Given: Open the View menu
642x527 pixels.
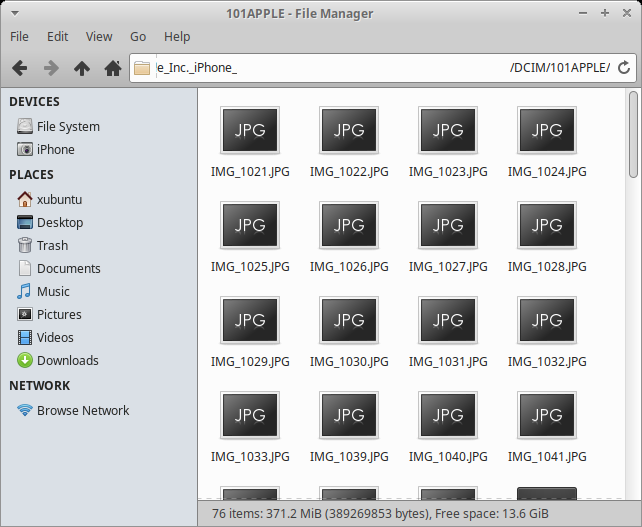Looking at the screenshot, I should 99,37.
